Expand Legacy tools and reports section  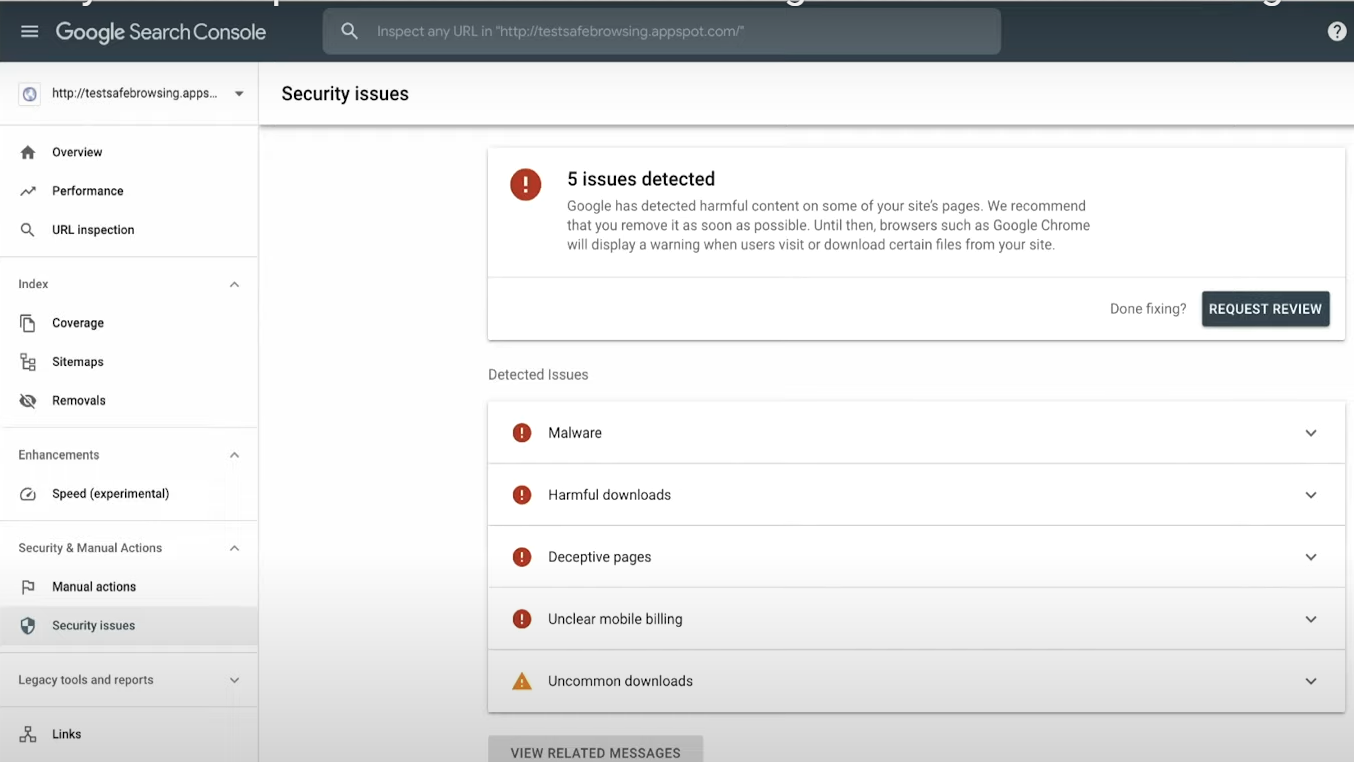pyautogui.click(x=234, y=680)
